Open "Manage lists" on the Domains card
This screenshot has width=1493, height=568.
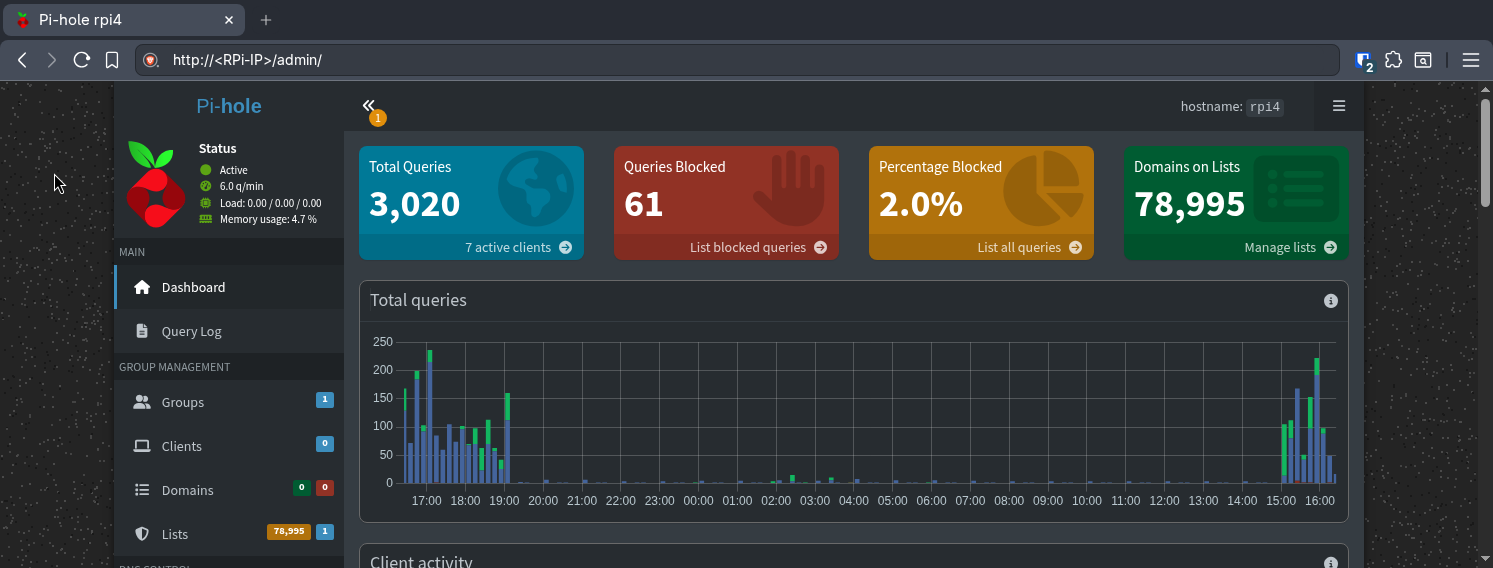coord(1289,247)
